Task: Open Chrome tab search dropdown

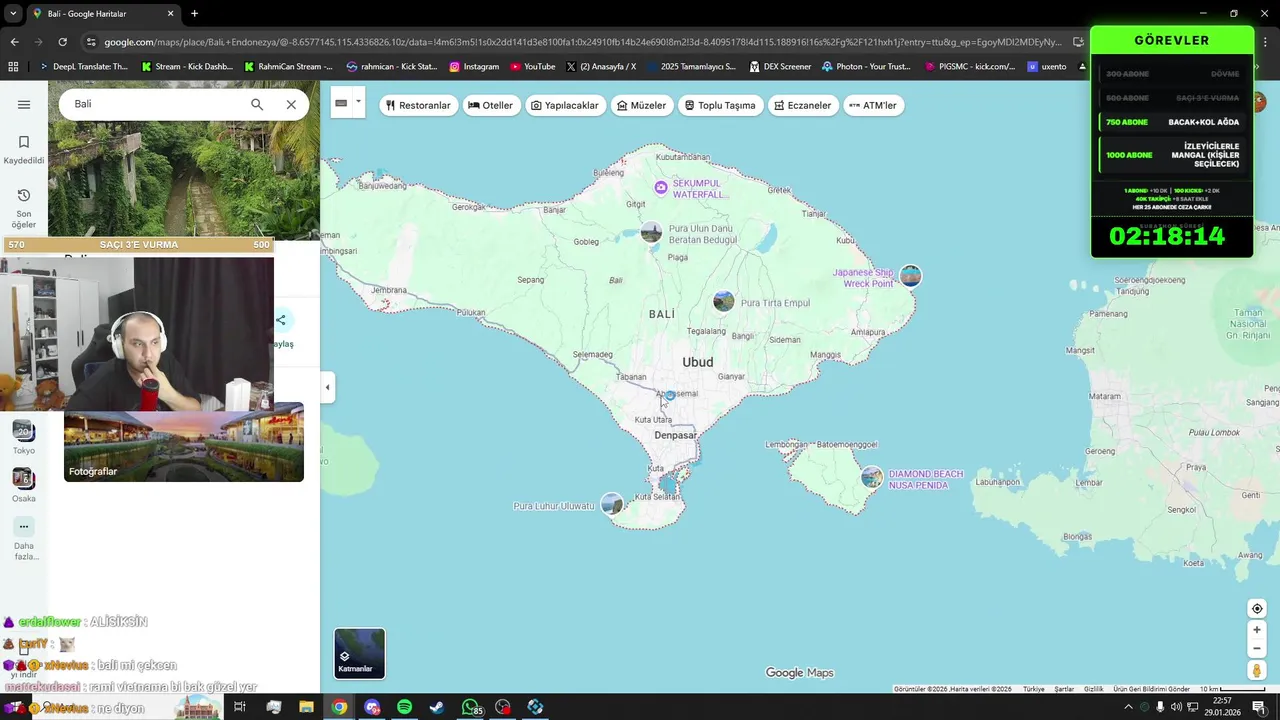Action: pyautogui.click(x=13, y=13)
